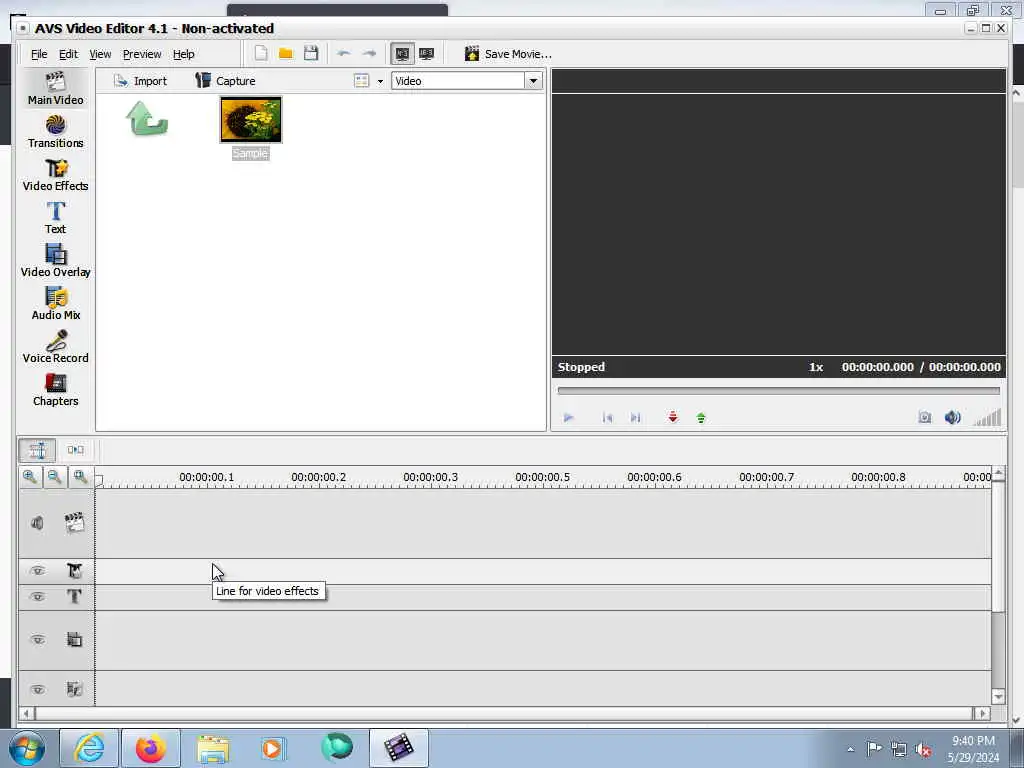Open Internet Explorer from taskbar

point(89,748)
